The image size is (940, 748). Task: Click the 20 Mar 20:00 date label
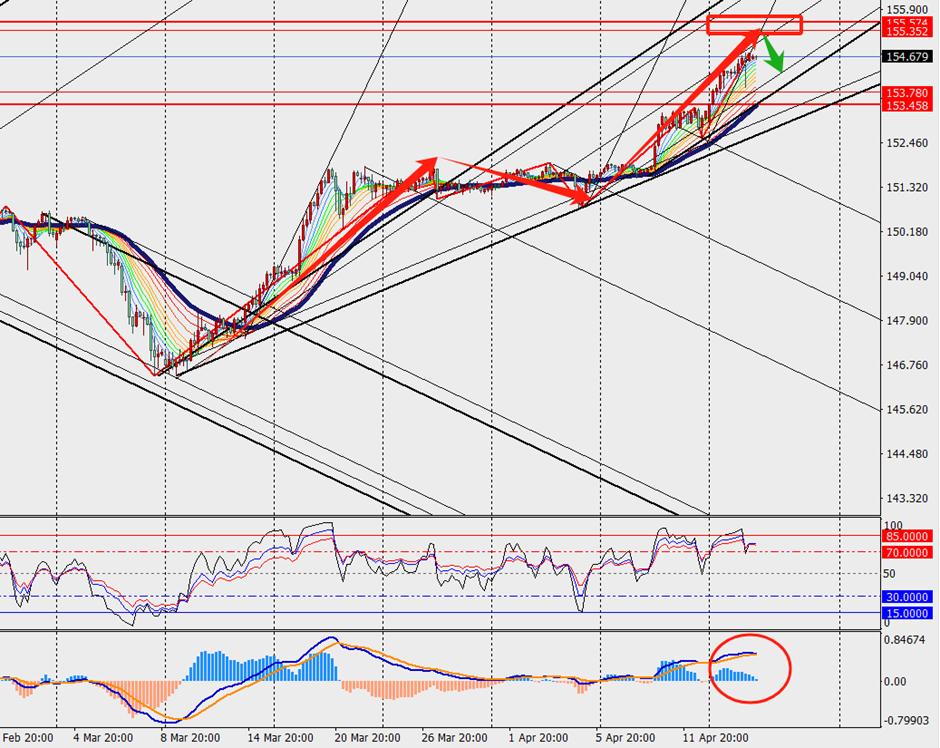(x=367, y=738)
